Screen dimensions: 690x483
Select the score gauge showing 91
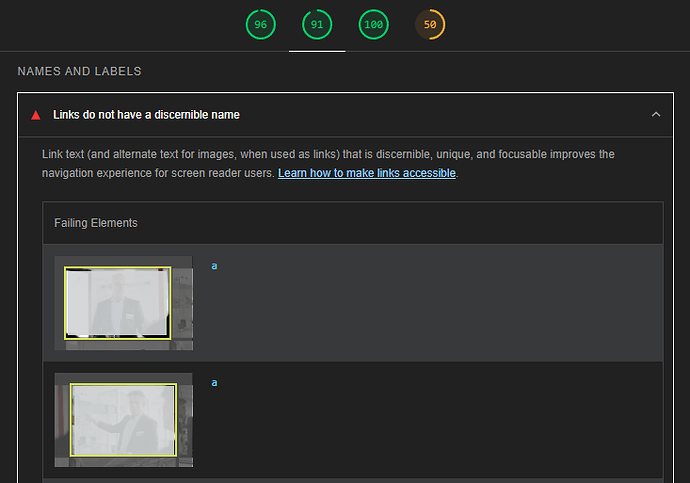point(317,24)
